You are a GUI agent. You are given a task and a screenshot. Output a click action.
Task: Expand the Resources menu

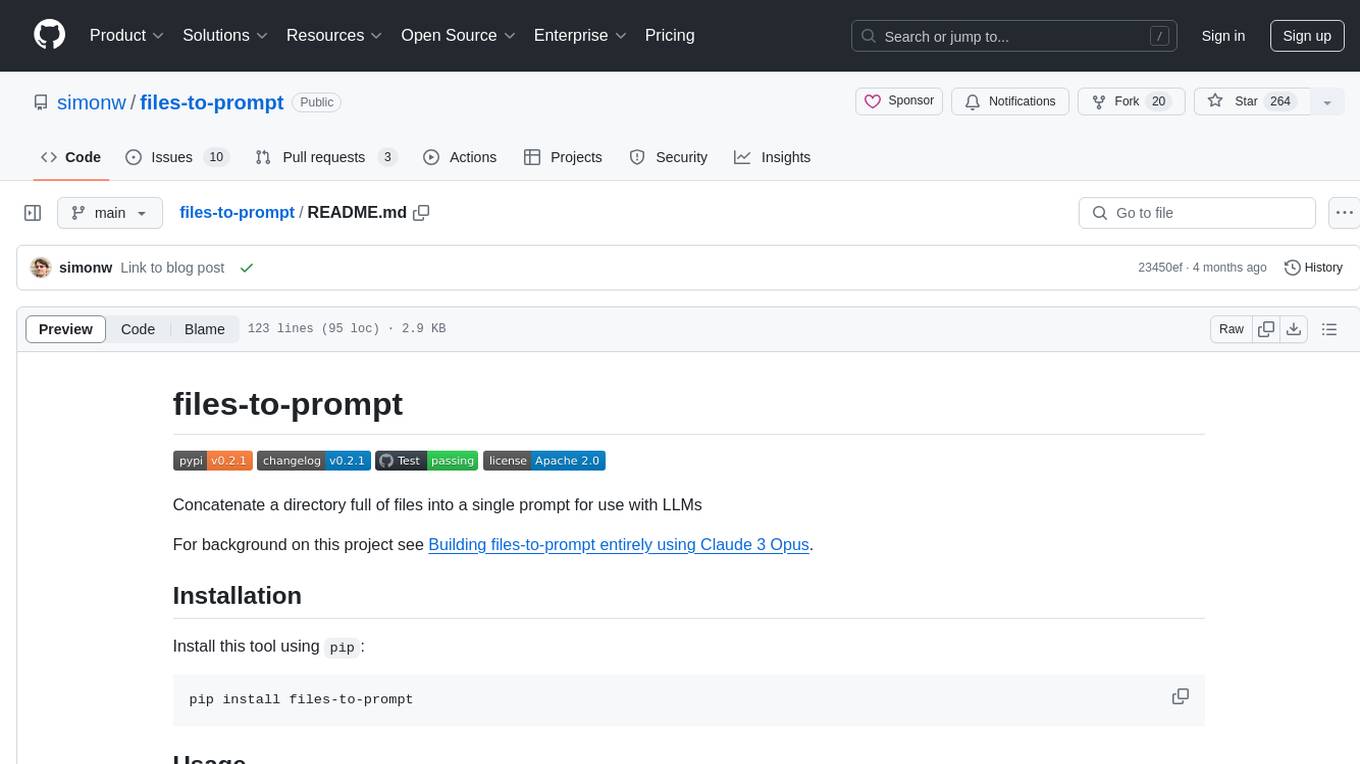pyautogui.click(x=334, y=35)
